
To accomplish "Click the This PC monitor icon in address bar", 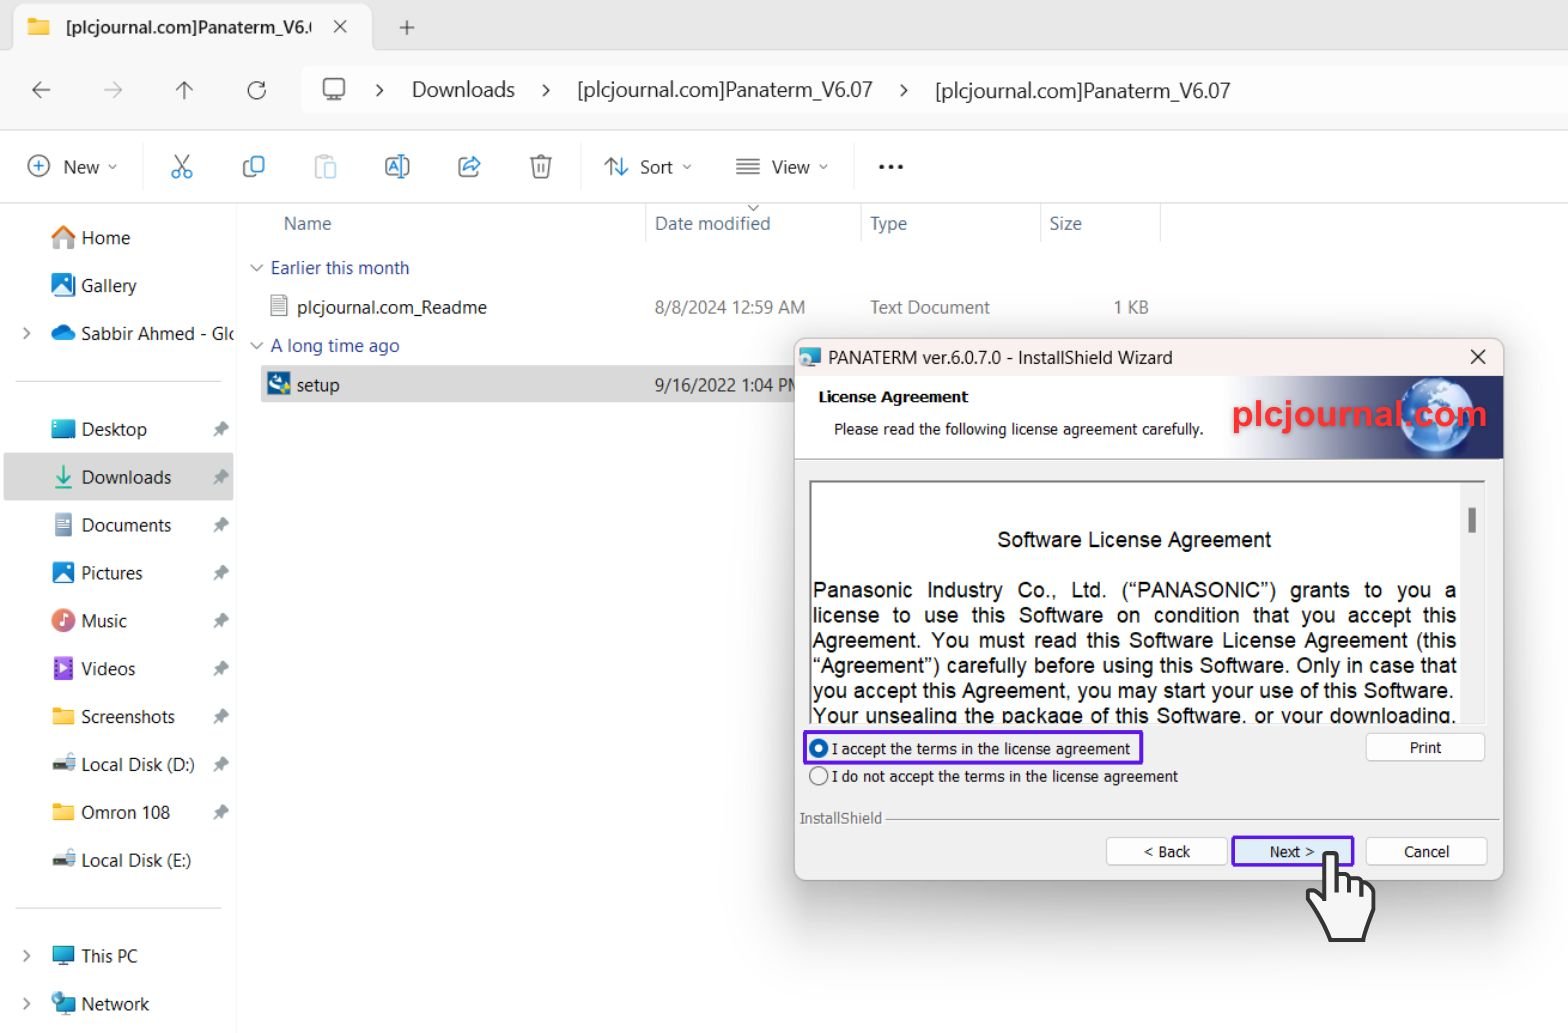I will click(x=334, y=90).
